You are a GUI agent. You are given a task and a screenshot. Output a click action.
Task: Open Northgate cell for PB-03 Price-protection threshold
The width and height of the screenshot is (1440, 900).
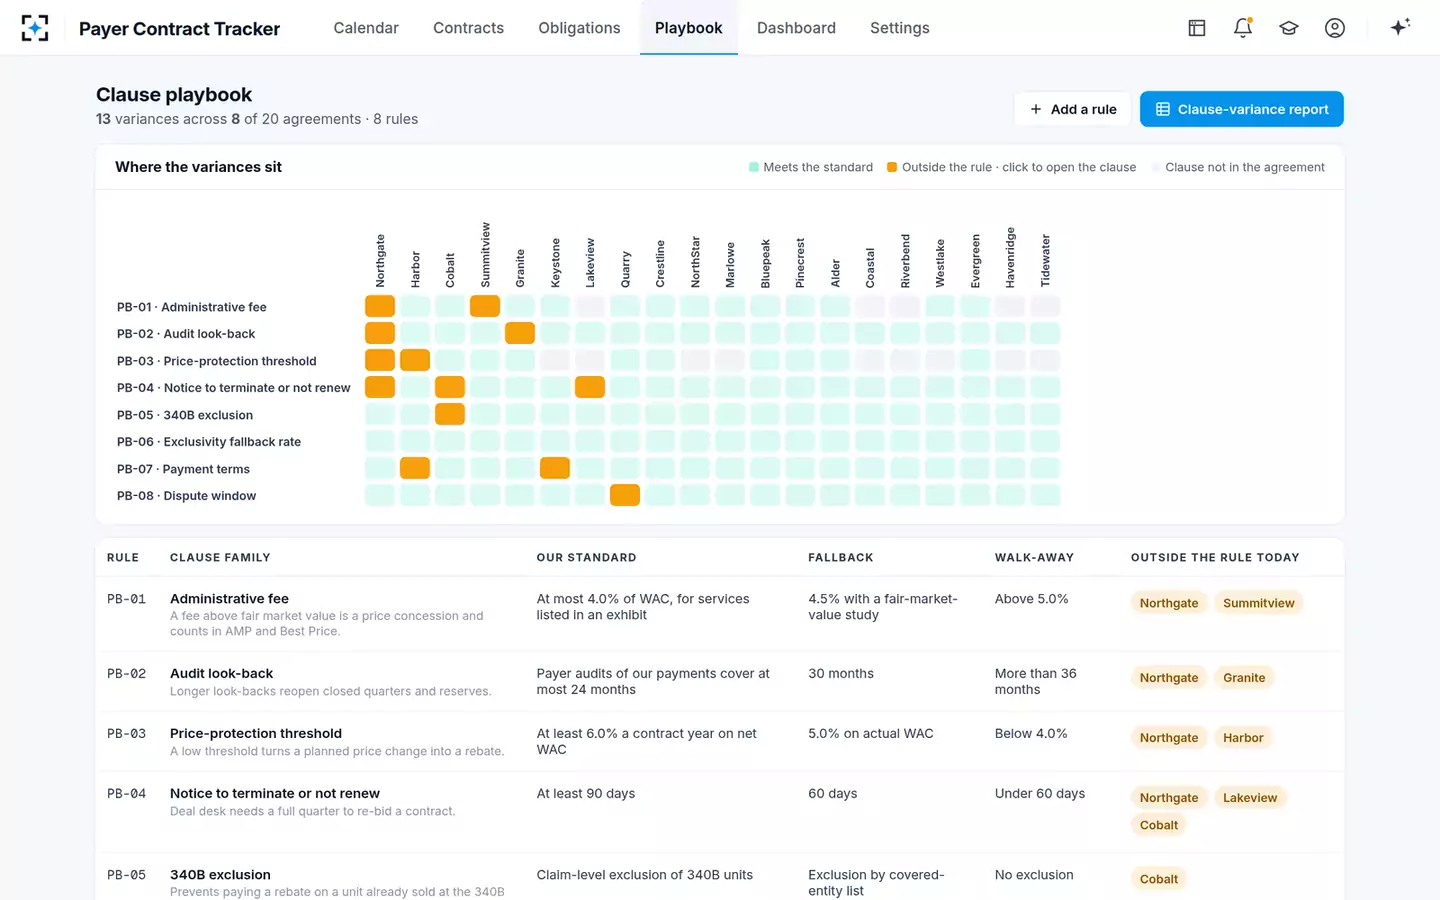(x=380, y=360)
